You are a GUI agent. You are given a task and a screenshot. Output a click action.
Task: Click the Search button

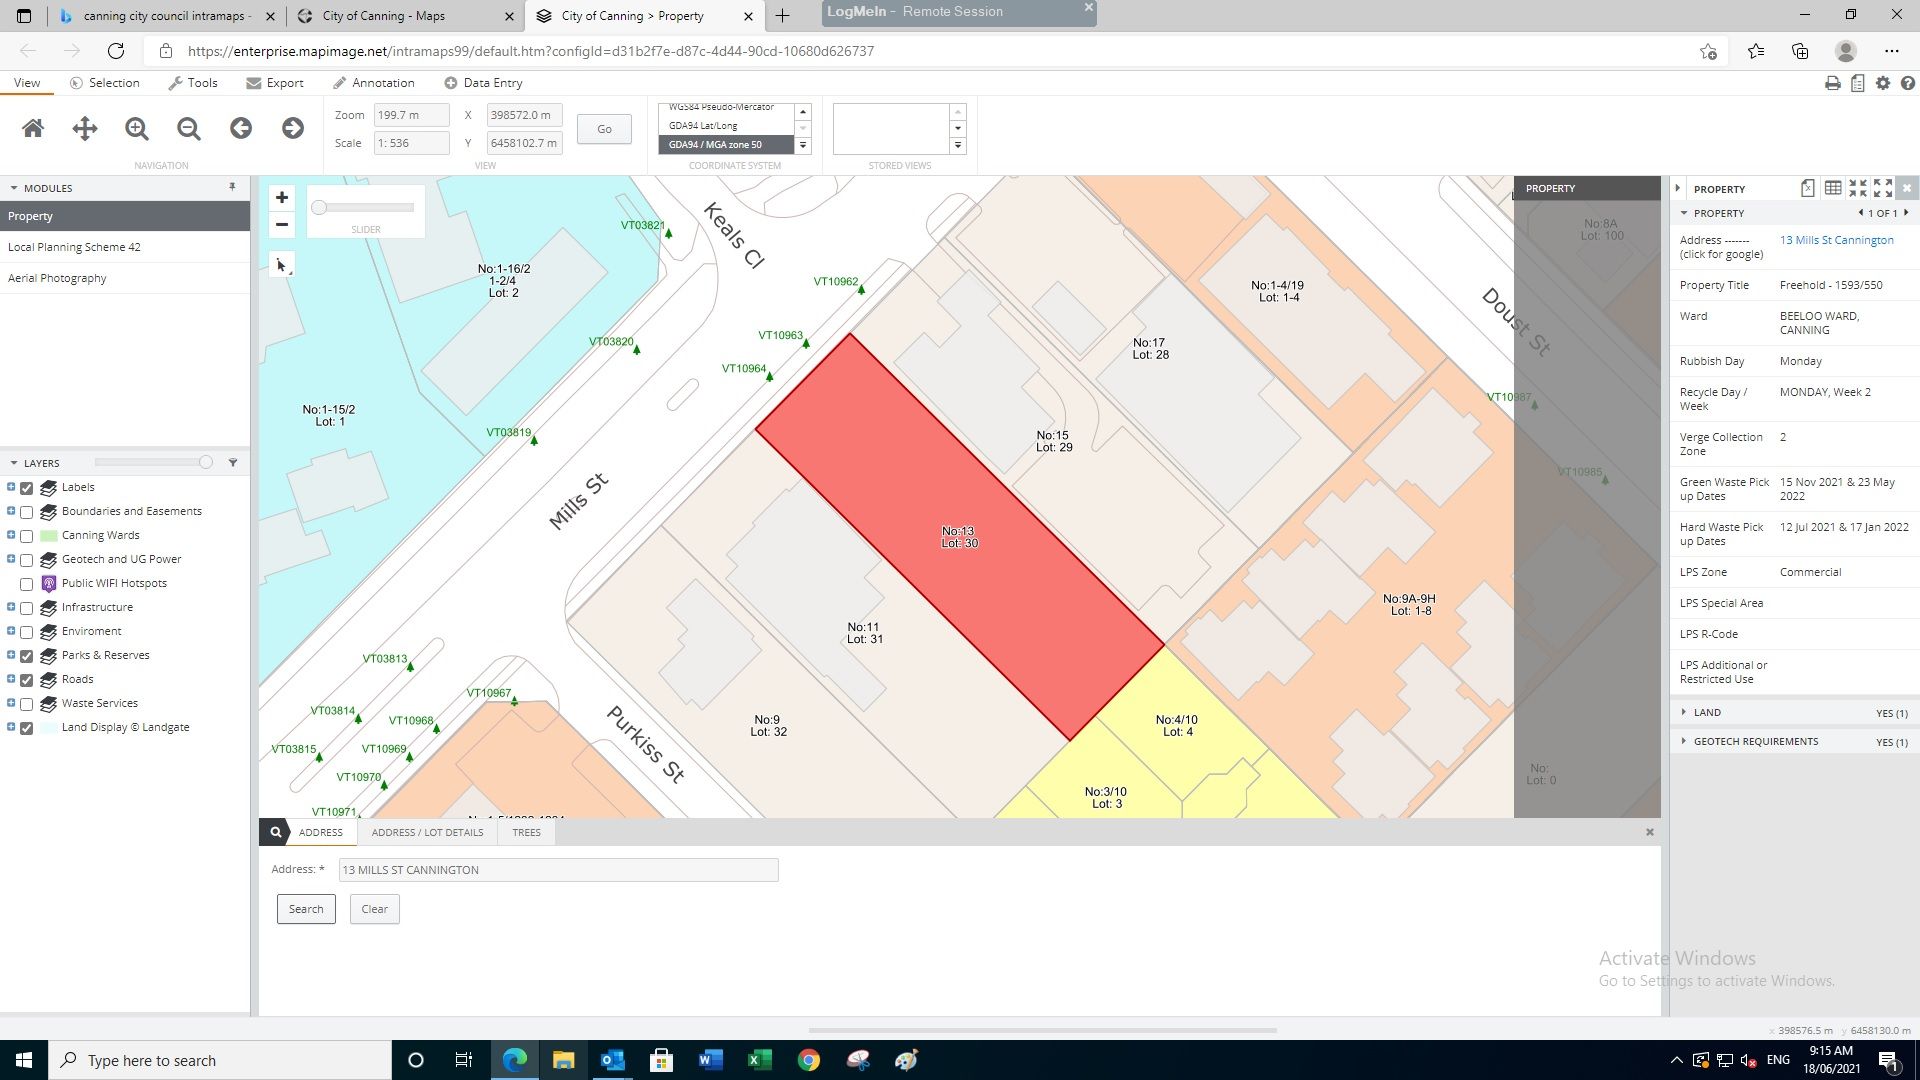pyautogui.click(x=306, y=909)
